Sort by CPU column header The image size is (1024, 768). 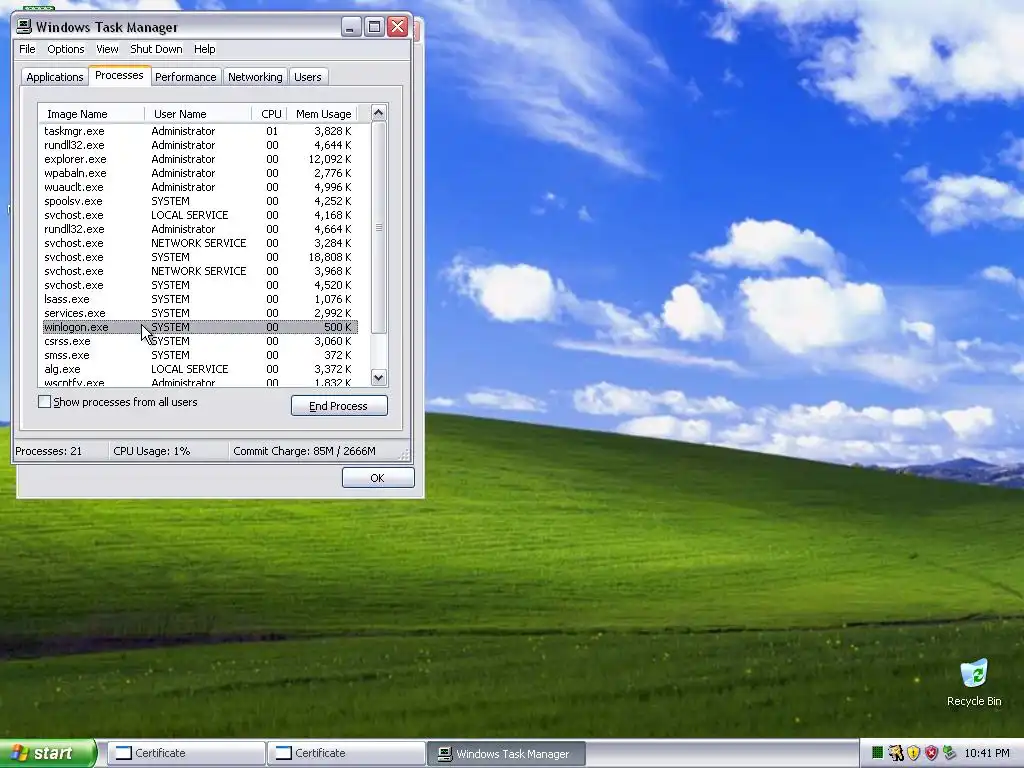click(x=270, y=114)
